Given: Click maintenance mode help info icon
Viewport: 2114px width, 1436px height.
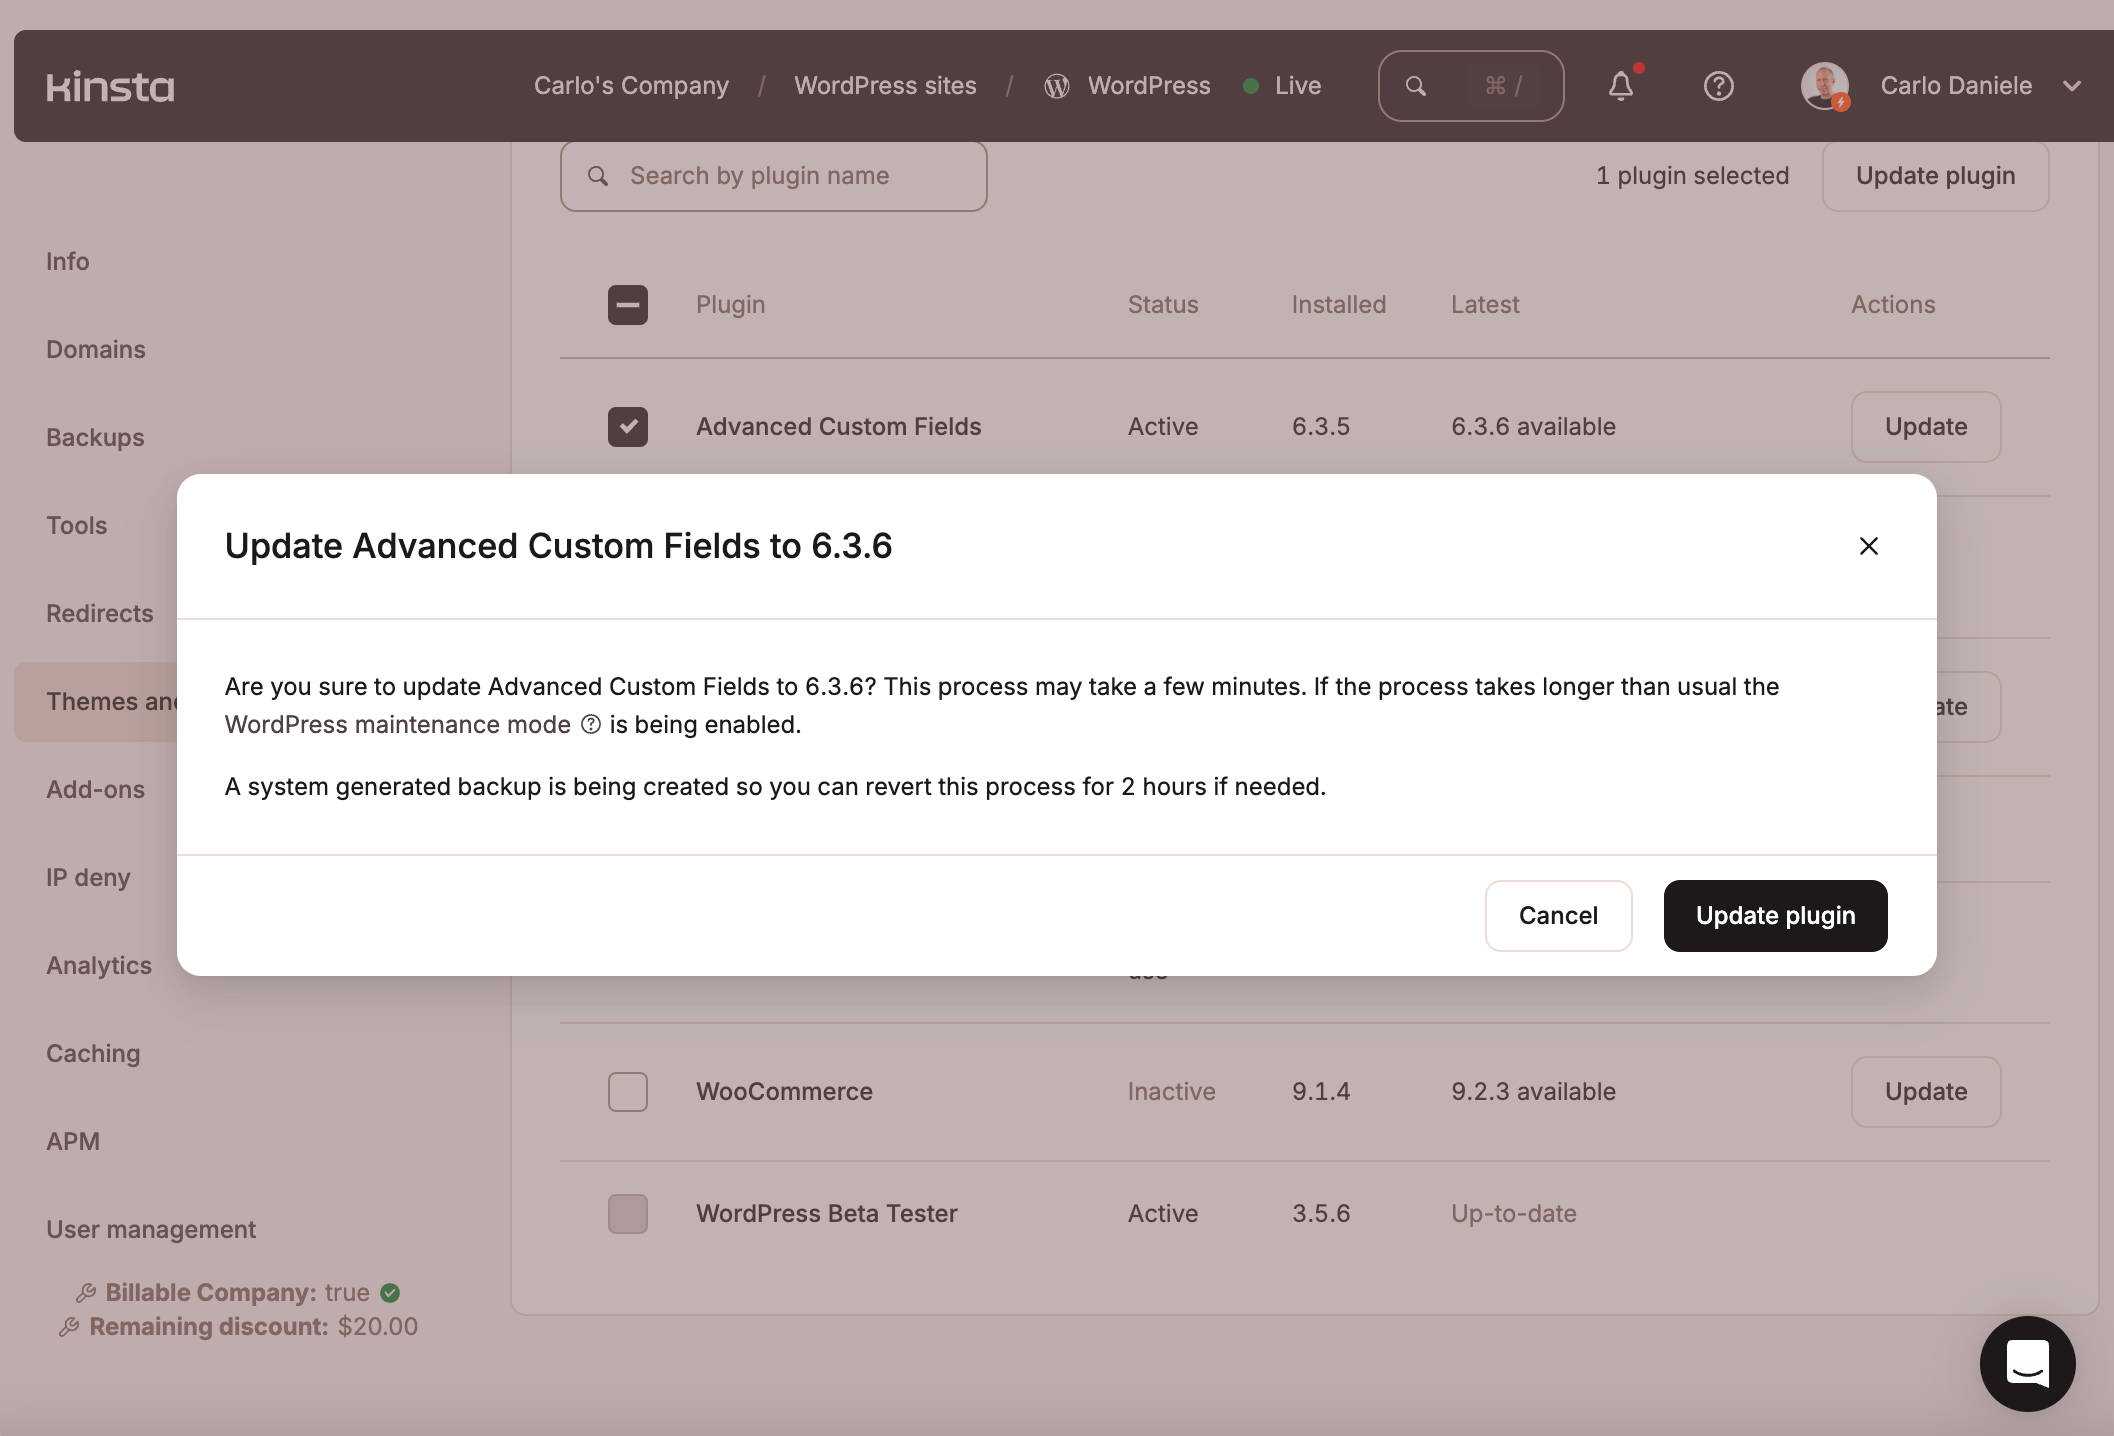Looking at the screenshot, I should pos(591,724).
